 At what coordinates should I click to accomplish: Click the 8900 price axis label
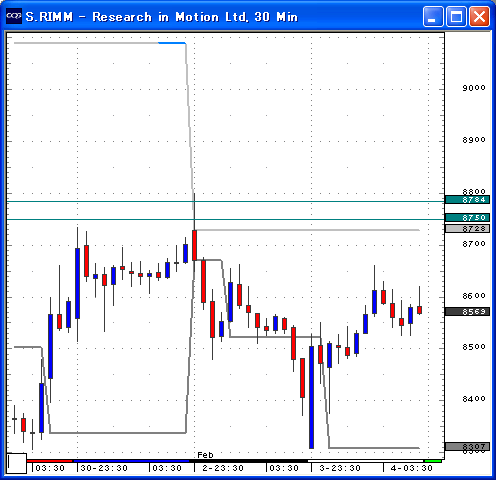(474, 140)
